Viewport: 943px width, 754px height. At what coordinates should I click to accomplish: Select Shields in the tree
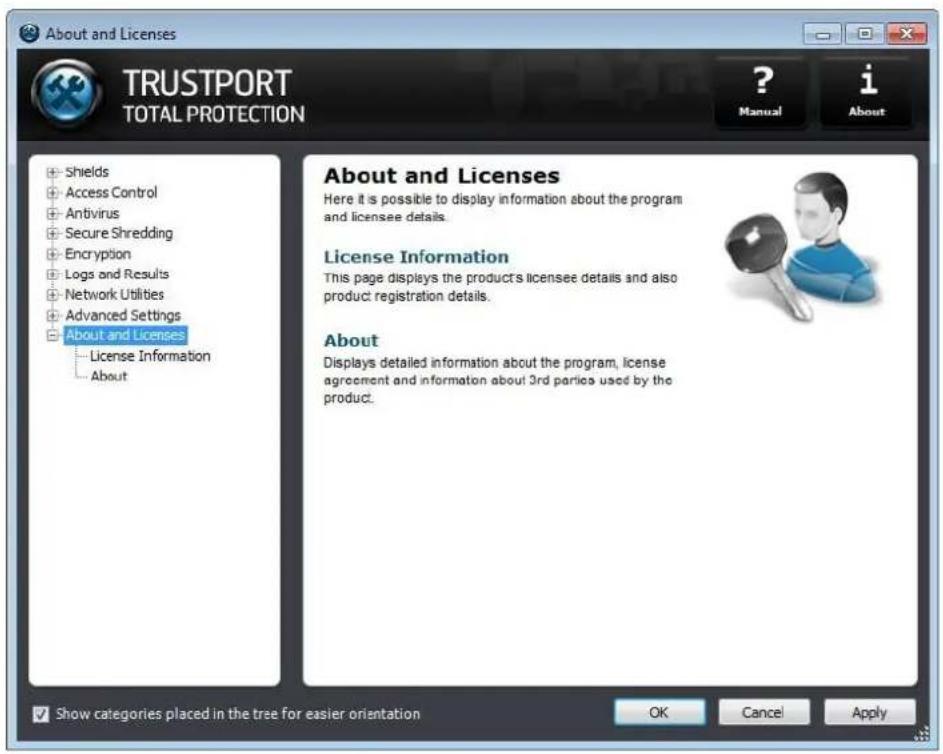click(87, 172)
